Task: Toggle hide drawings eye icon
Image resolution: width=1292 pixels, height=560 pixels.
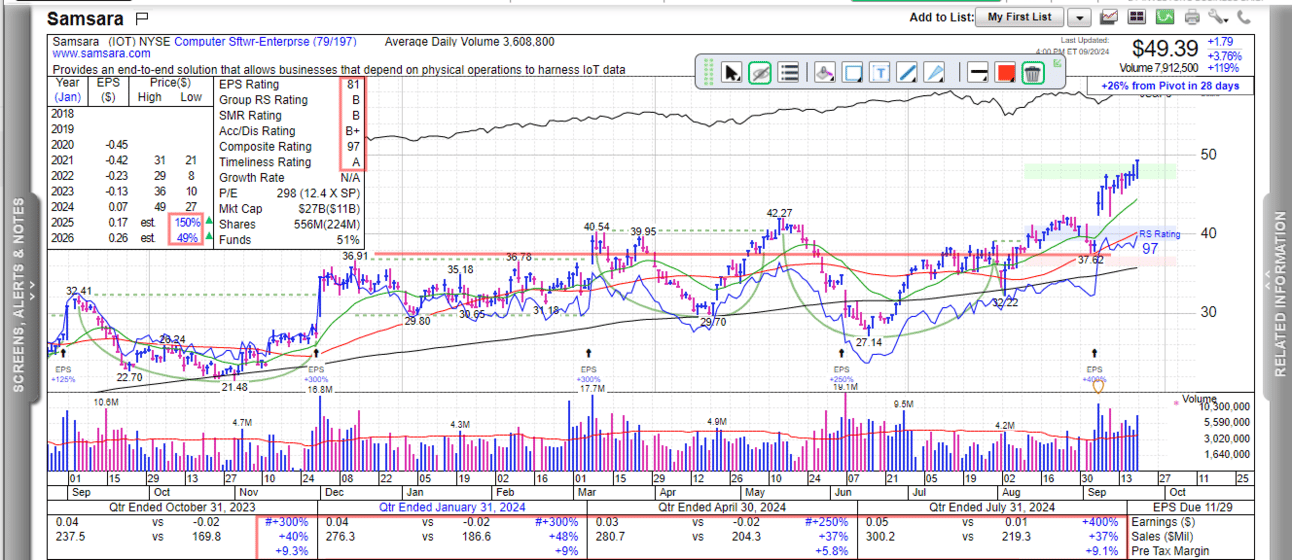Action: tap(759, 72)
